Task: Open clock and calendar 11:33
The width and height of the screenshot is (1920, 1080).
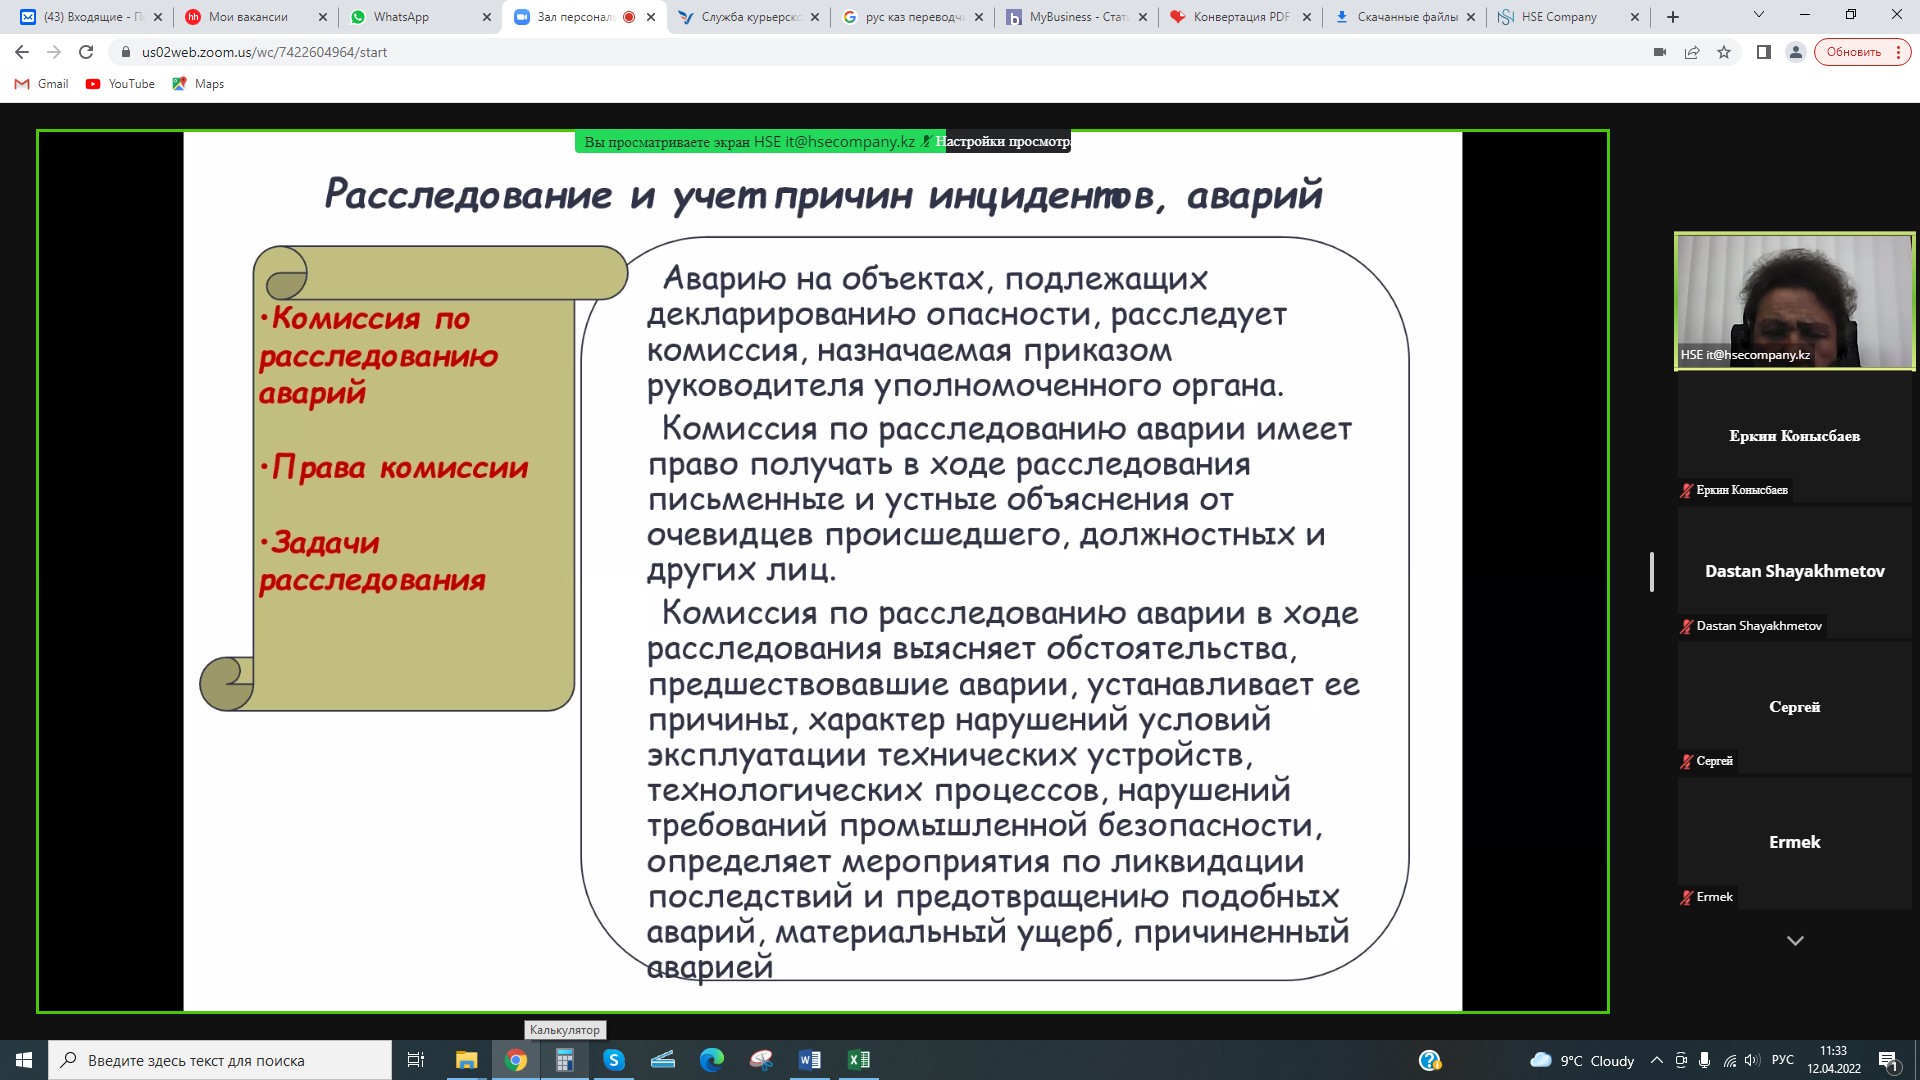Action: click(x=1834, y=1060)
